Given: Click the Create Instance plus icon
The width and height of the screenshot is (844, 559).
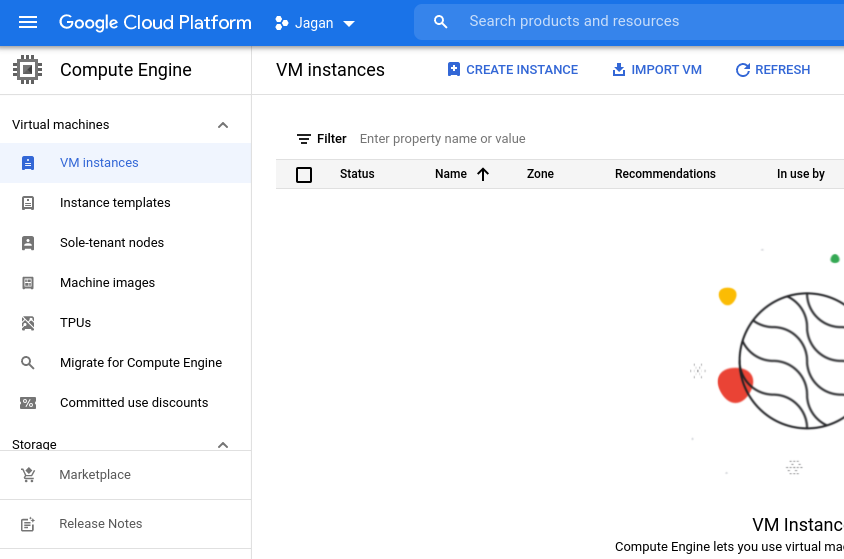Looking at the screenshot, I should pos(454,69).
